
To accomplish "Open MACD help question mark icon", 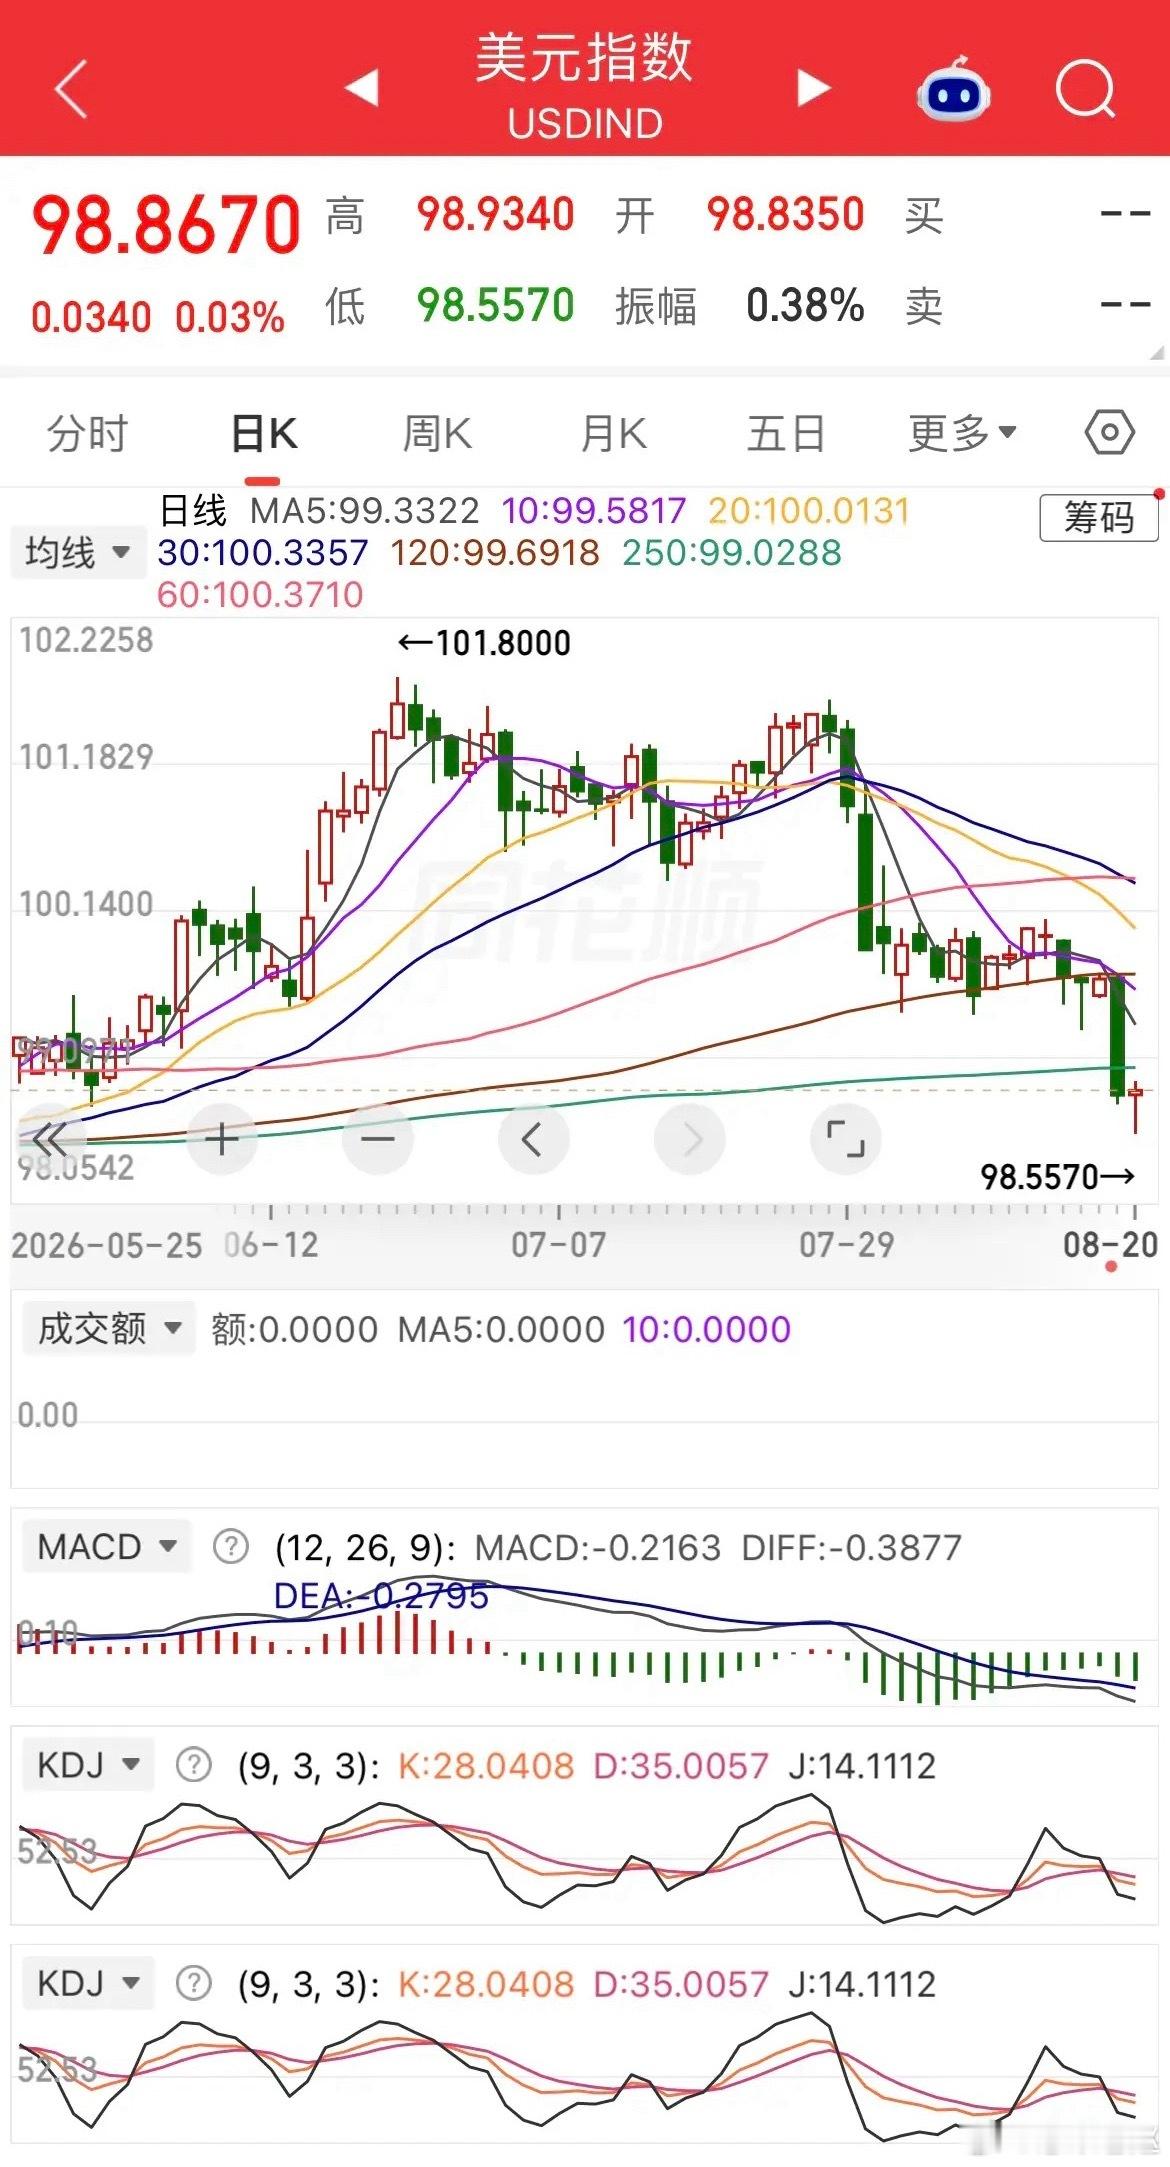I will [x=230, y=1547].
